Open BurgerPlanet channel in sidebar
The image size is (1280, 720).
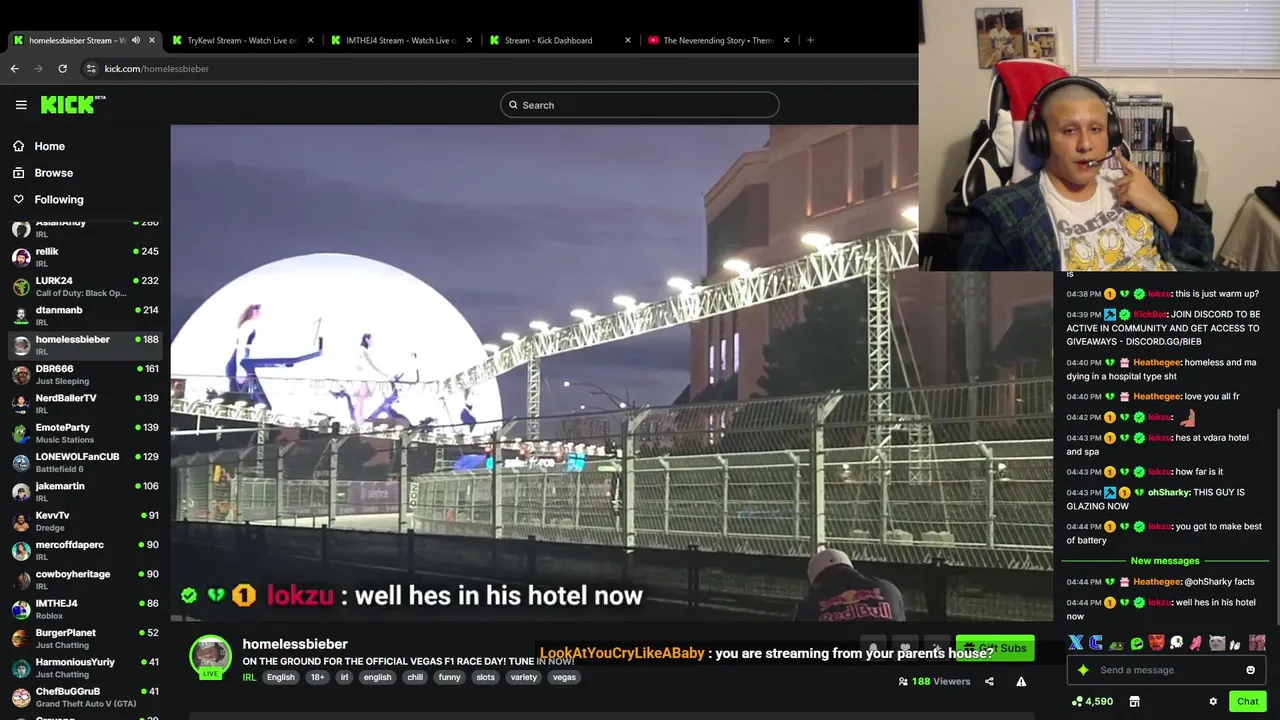pos(85,639)
